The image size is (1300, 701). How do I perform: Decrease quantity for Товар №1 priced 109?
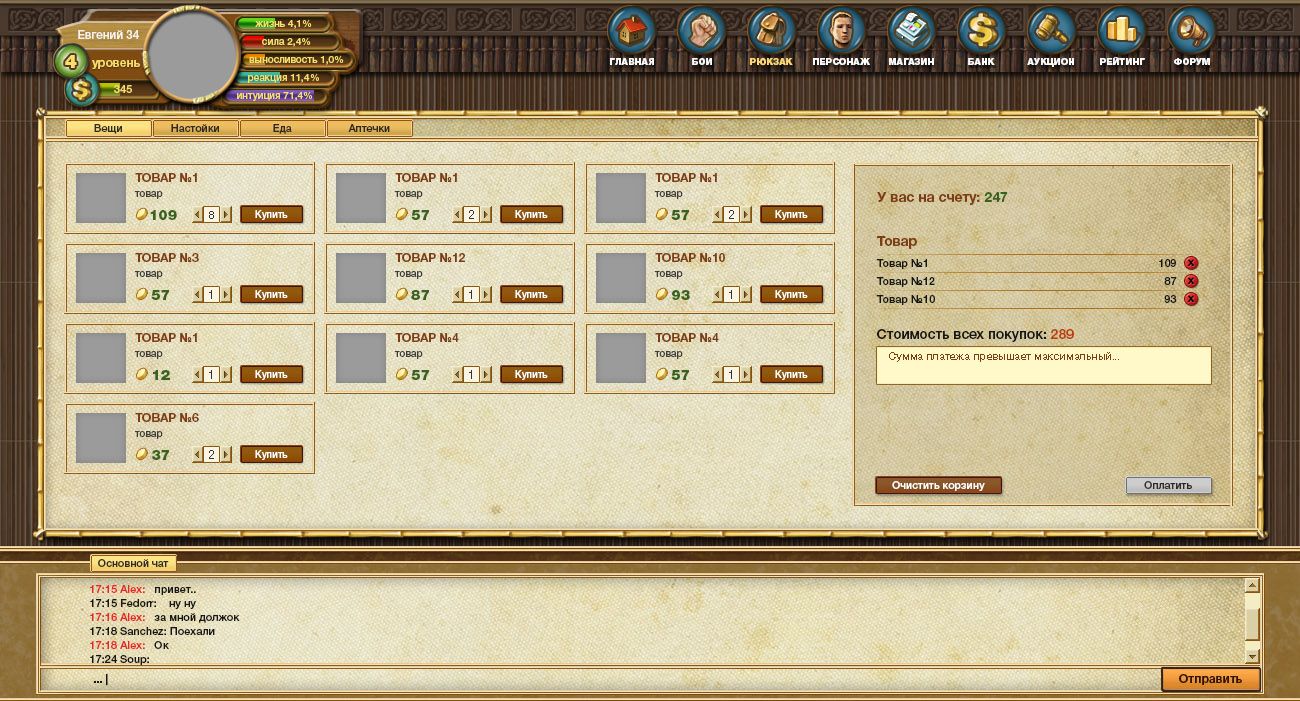point(197,214)
